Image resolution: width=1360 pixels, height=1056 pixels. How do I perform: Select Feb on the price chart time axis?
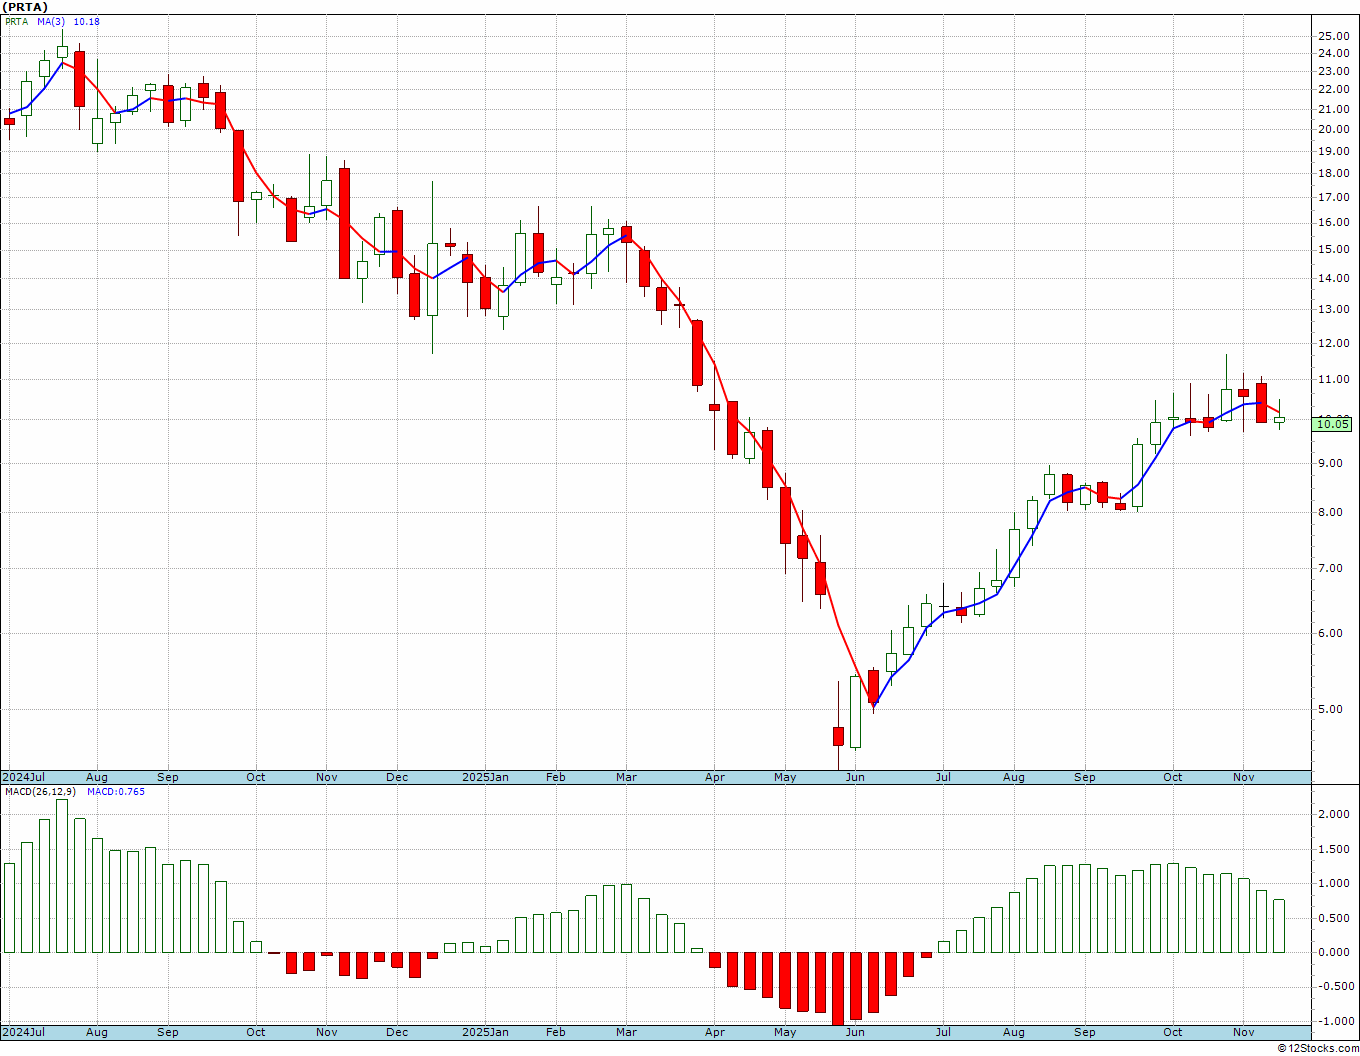[556, 777]
